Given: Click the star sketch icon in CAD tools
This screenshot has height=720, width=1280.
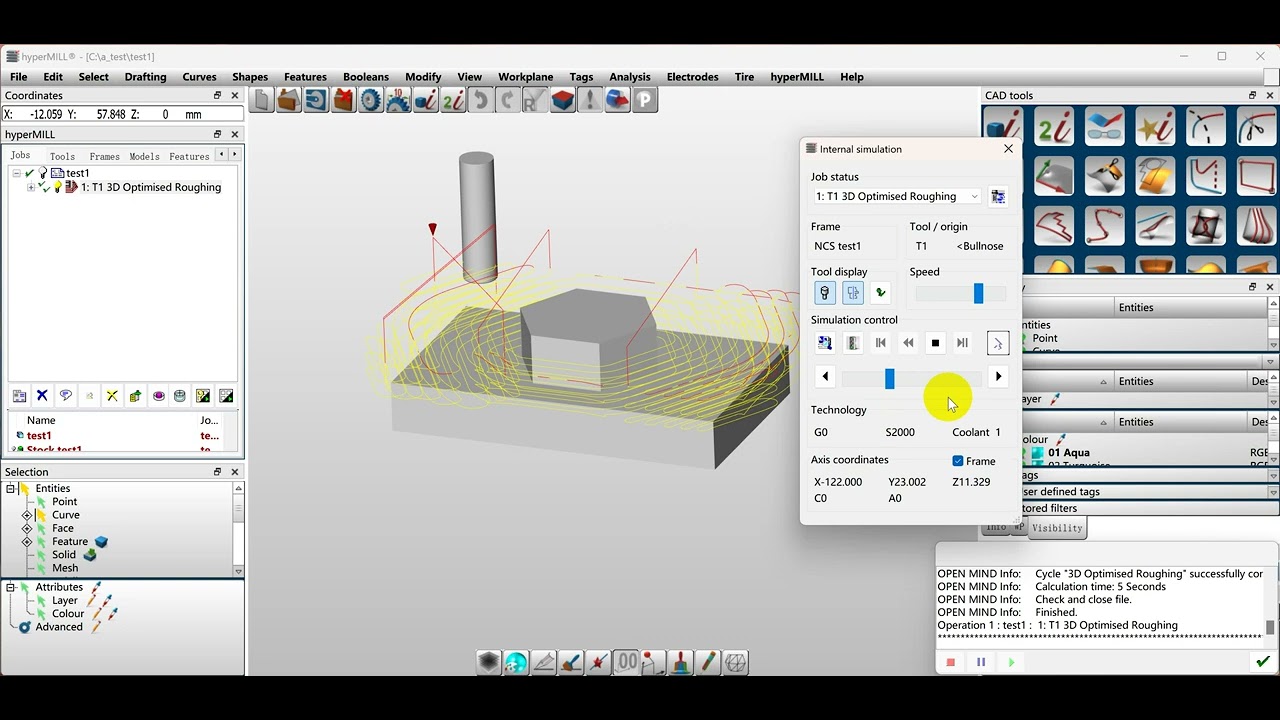Looking at the screenshot, I should tap(1155, 127).
